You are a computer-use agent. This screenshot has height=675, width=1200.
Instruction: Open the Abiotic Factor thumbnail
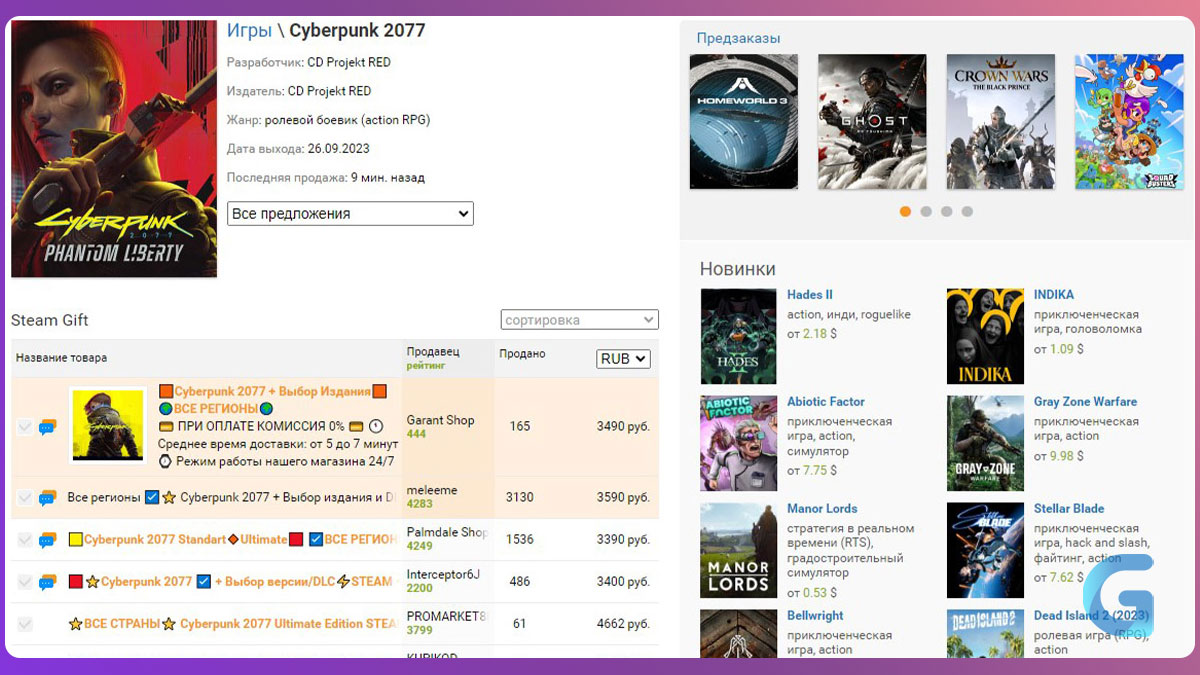tap(739, 443)
